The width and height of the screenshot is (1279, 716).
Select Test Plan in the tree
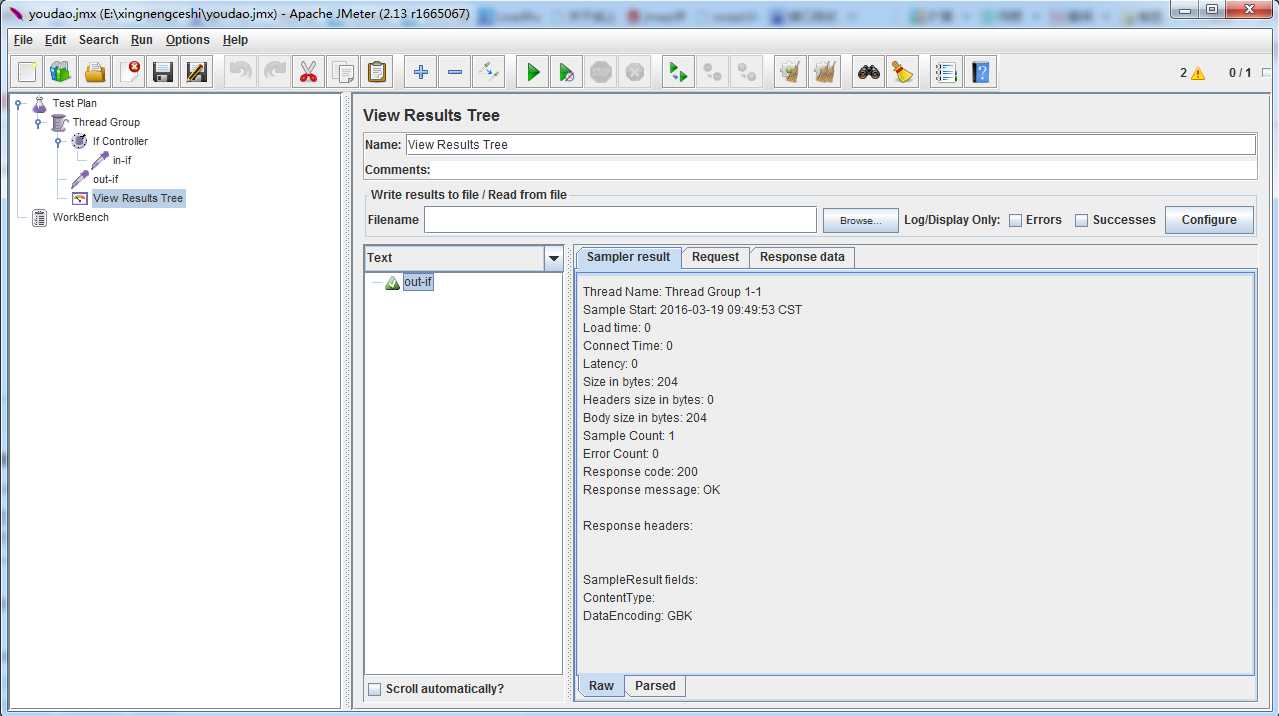pyautogui.click(x=75, y=103)
